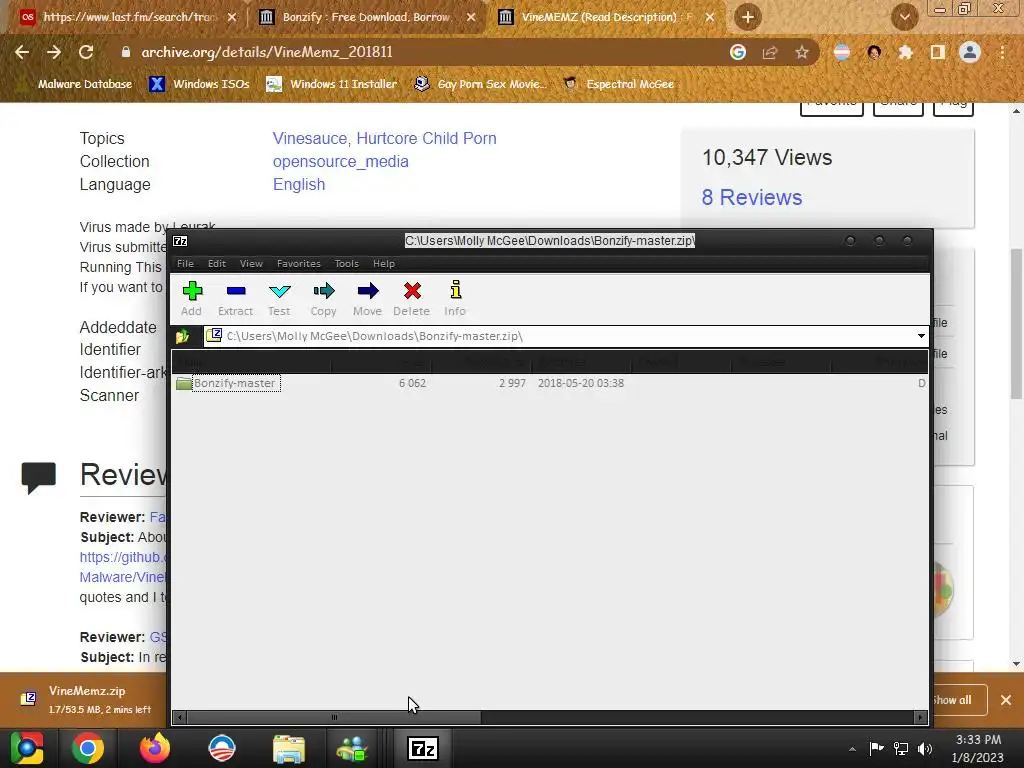Image resolution: width=1024 pixels, height=768 pixels.
Task: Click the 7-Zip horizontal scrollbar thumb
Action: point(334,717)
